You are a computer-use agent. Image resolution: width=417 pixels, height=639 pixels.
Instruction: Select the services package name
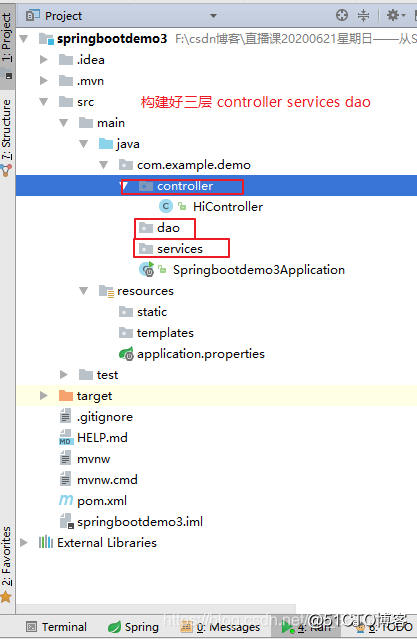(180, 249)
